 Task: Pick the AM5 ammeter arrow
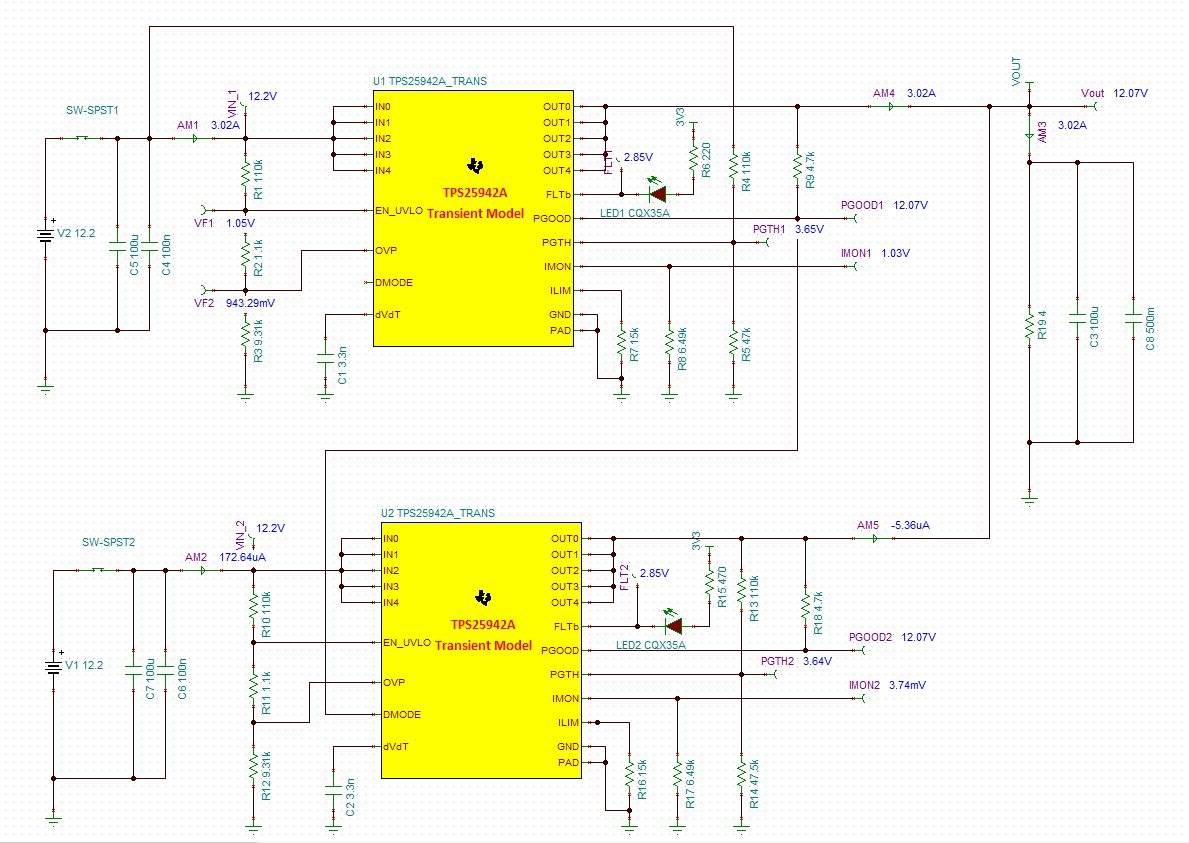[876, 539]
